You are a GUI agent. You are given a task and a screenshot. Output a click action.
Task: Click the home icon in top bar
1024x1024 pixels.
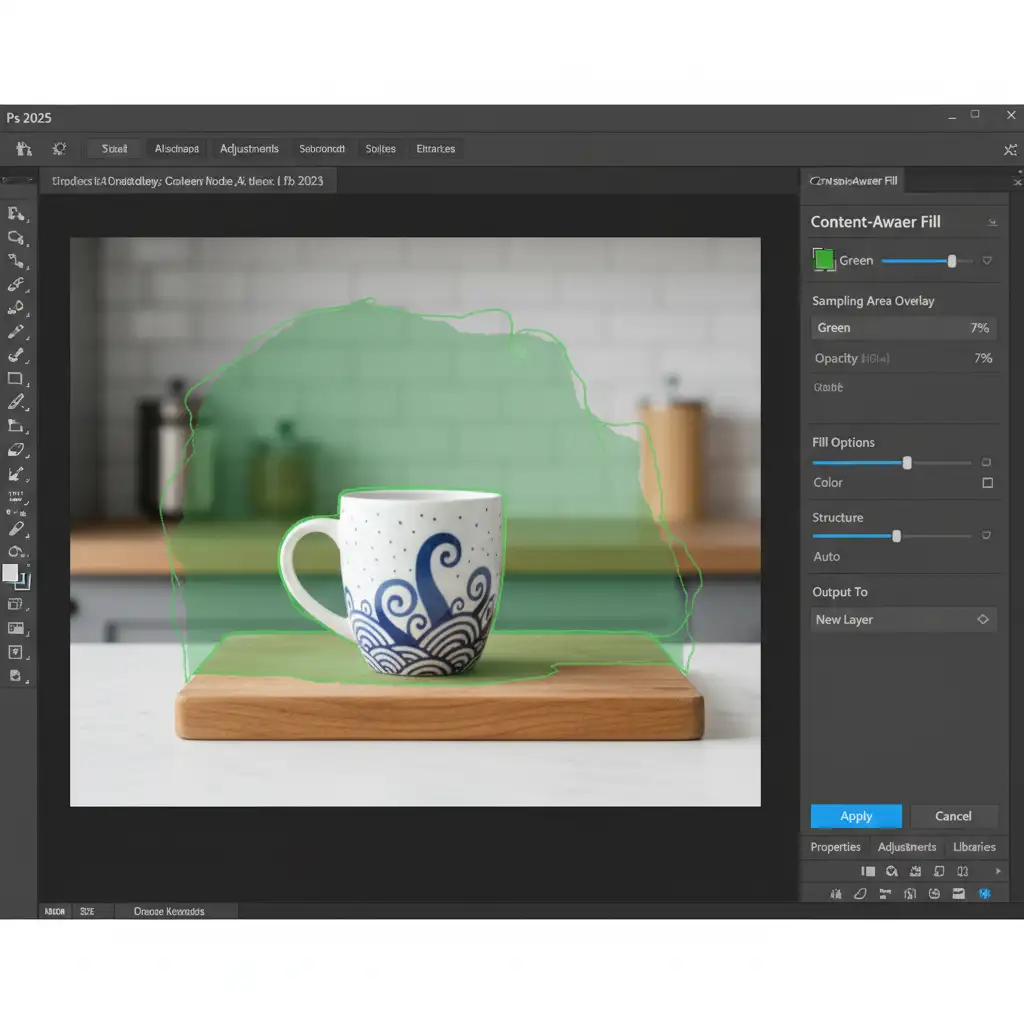click(x=24, y=149)
